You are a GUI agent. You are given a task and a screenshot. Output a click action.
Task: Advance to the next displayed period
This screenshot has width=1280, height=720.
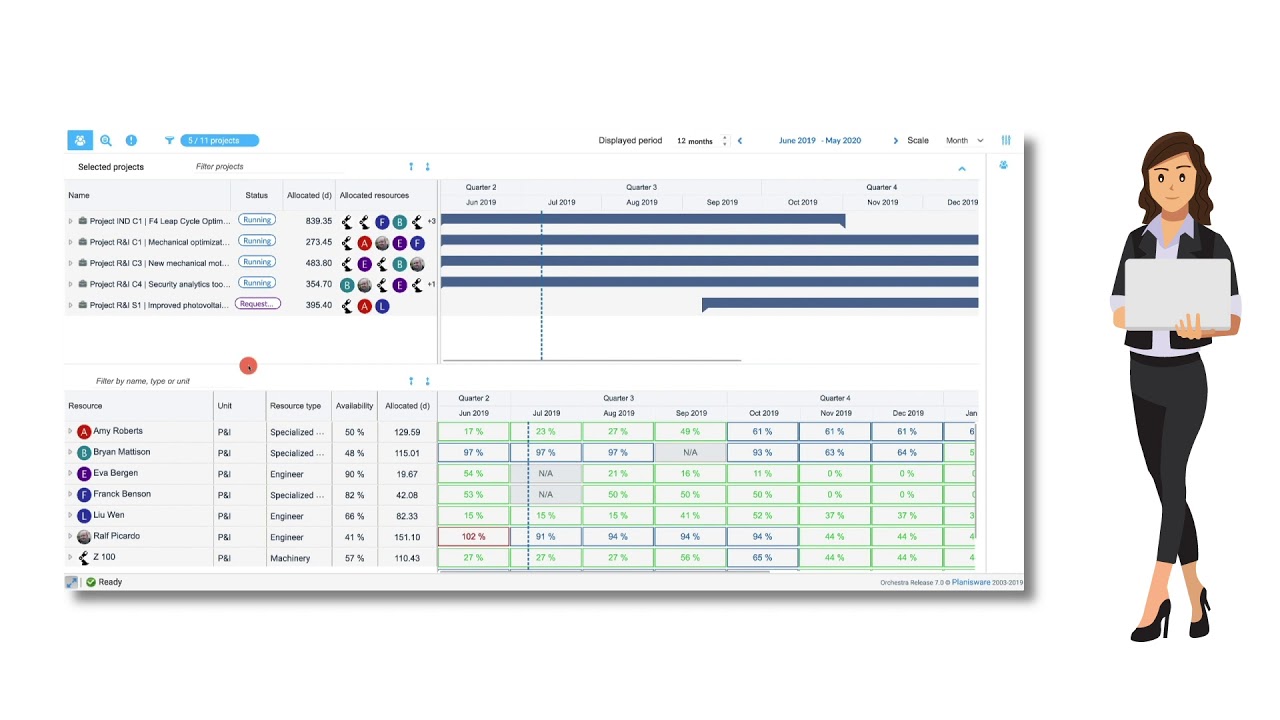[895, 141]
